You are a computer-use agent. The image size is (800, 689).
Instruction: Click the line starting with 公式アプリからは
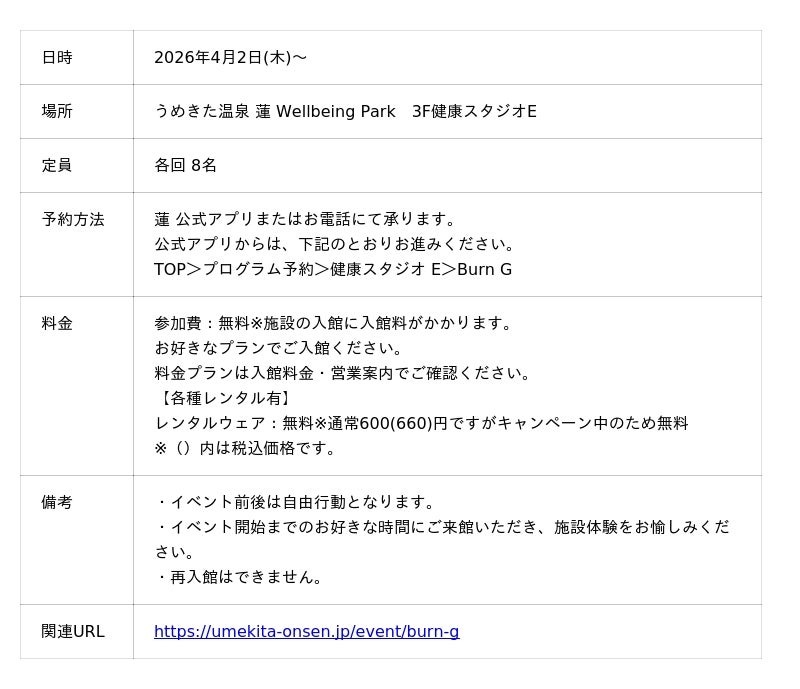tap(334, 245)
